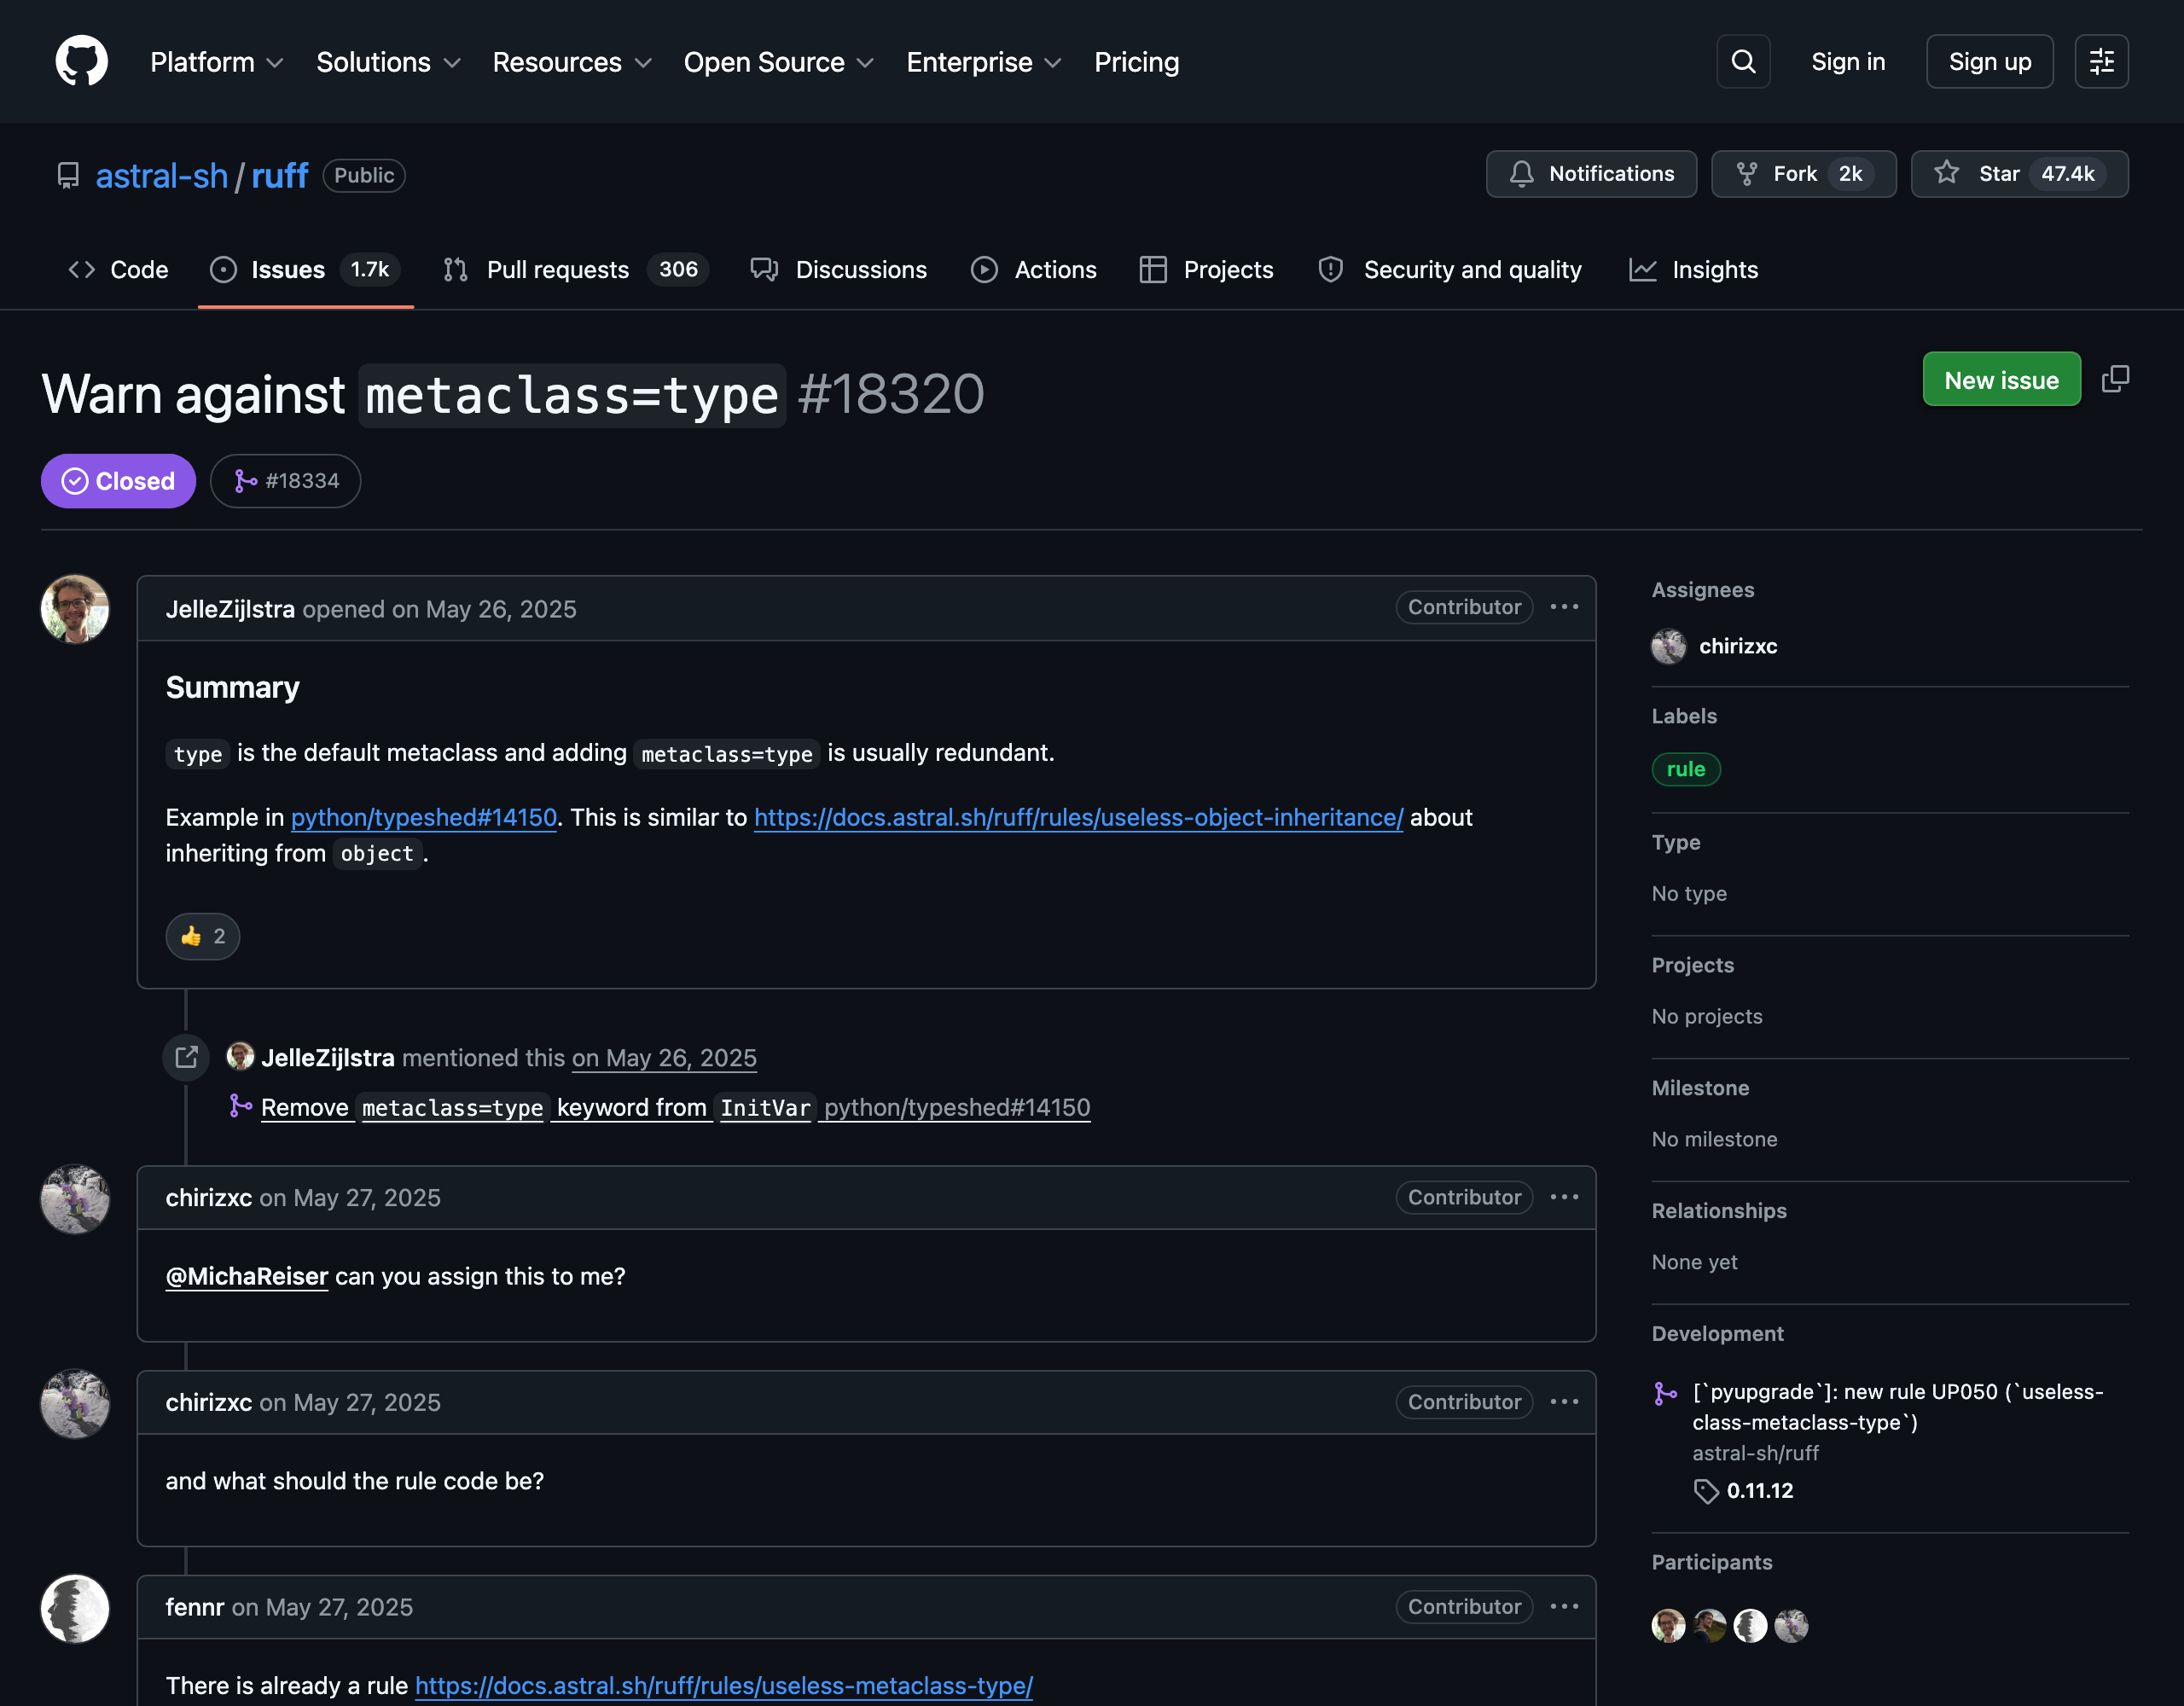Image resolution: width=2184 pixels, height=1706 pixels.
Task: Click the Notifications button
Action: pyautogui.click(x=1591, y=174)
